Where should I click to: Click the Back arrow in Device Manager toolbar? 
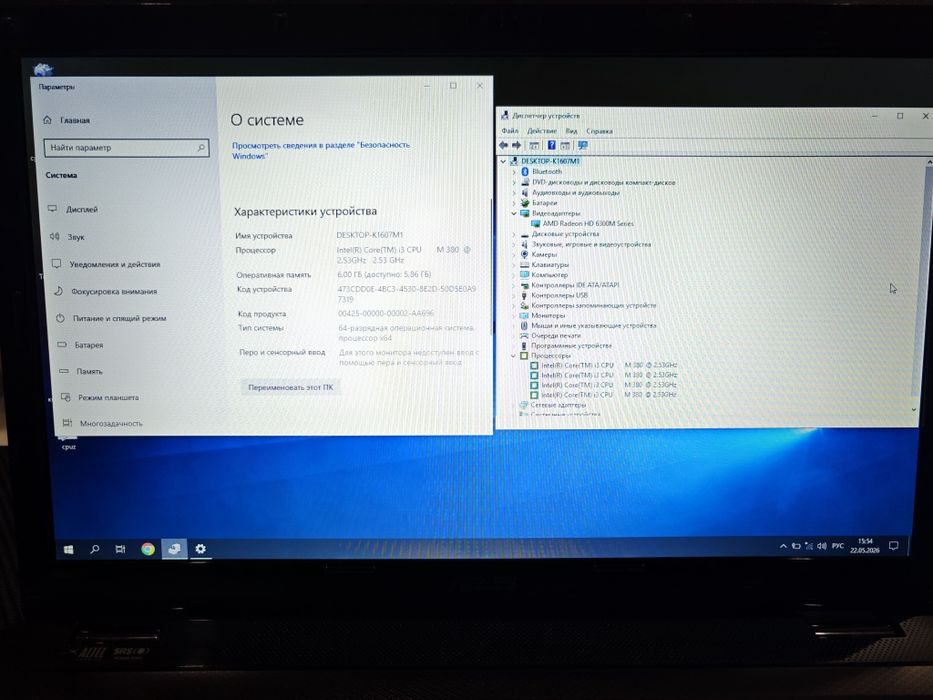[503, 145]
